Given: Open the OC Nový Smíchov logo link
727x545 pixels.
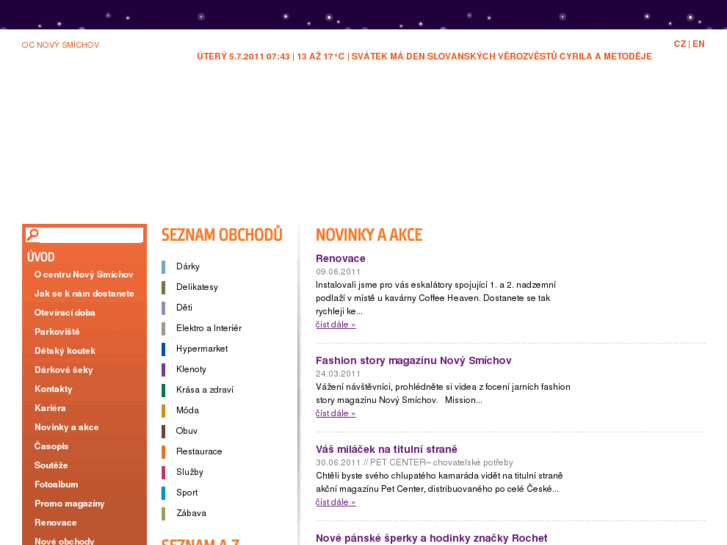Looking at the screenshot, I should click(x=60, y=45).
